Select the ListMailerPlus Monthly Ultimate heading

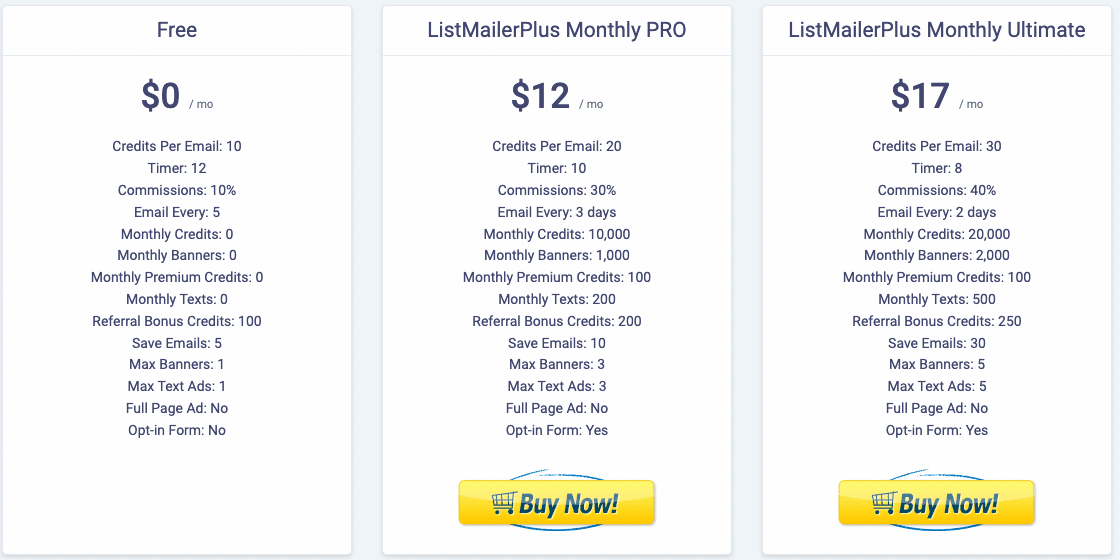click(x=936, y=30)
